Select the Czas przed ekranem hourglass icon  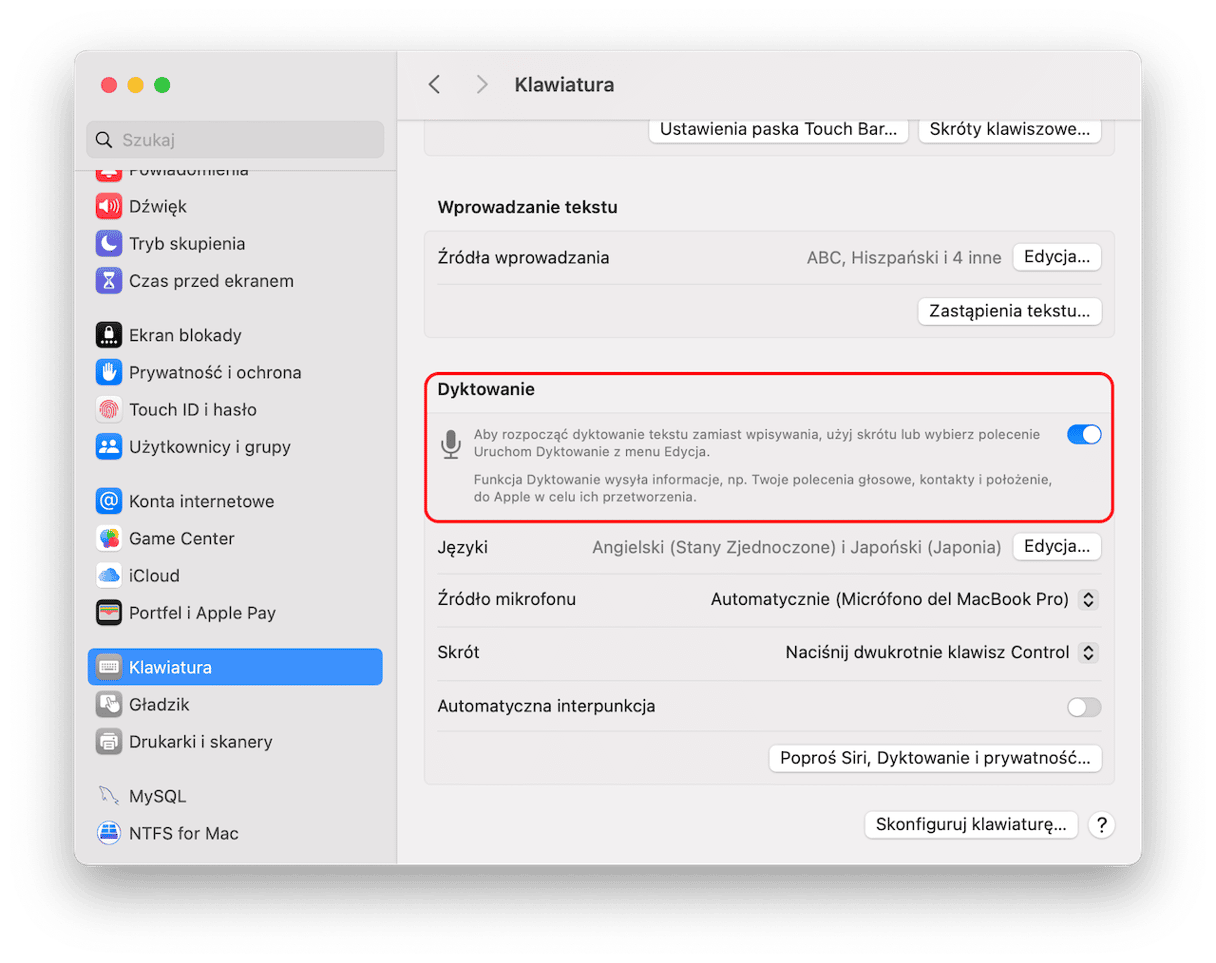[x=108, y=281]
